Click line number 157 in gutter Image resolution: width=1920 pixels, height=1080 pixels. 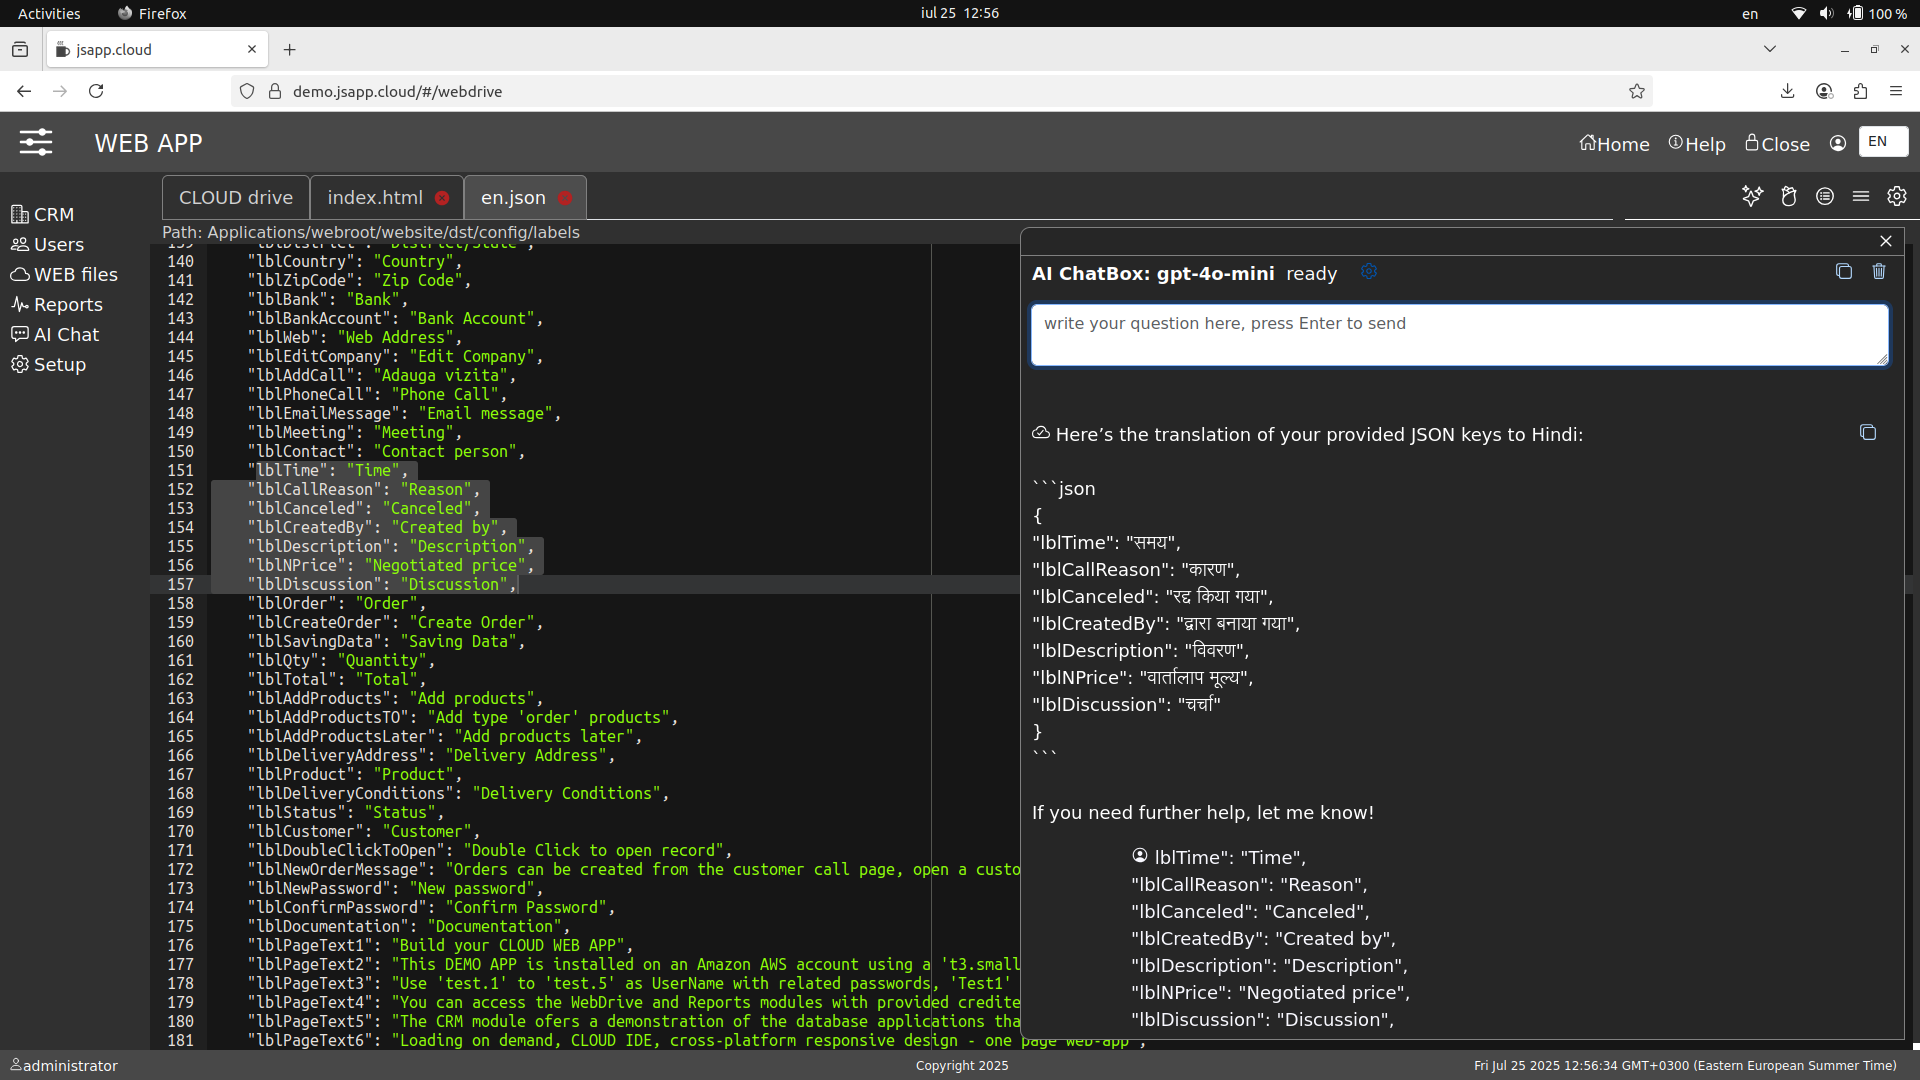click(x=180, y=584)
